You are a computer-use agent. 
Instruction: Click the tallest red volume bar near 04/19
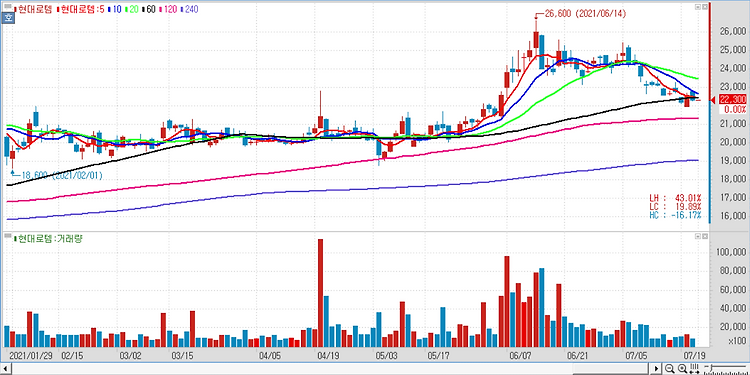click(320, 293)
